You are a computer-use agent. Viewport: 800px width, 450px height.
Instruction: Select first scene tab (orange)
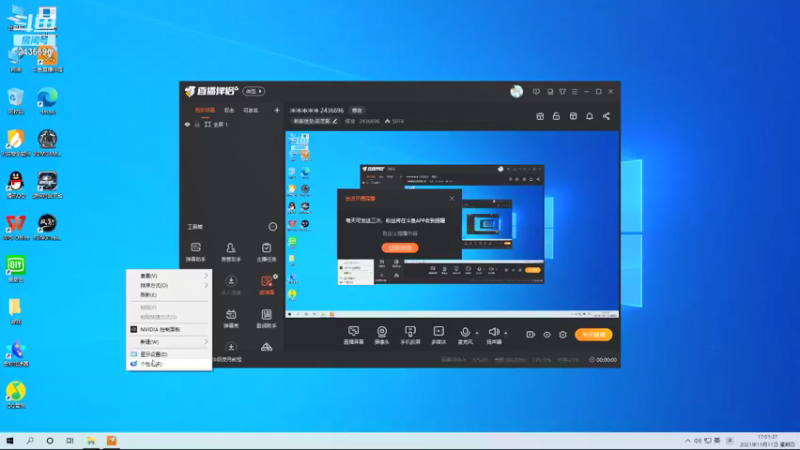pos(205,110)
